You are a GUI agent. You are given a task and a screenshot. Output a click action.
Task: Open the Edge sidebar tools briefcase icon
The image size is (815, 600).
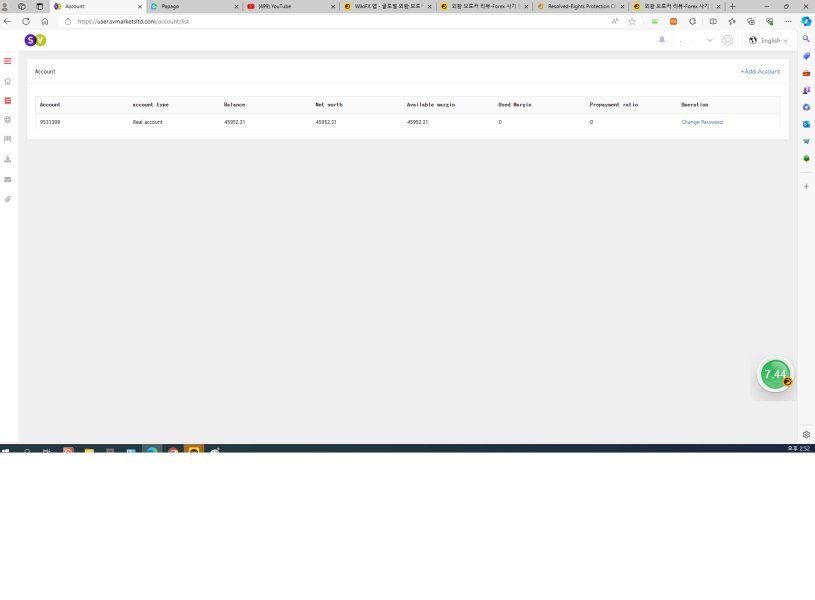pyautogui.click(x=806, y=73)
